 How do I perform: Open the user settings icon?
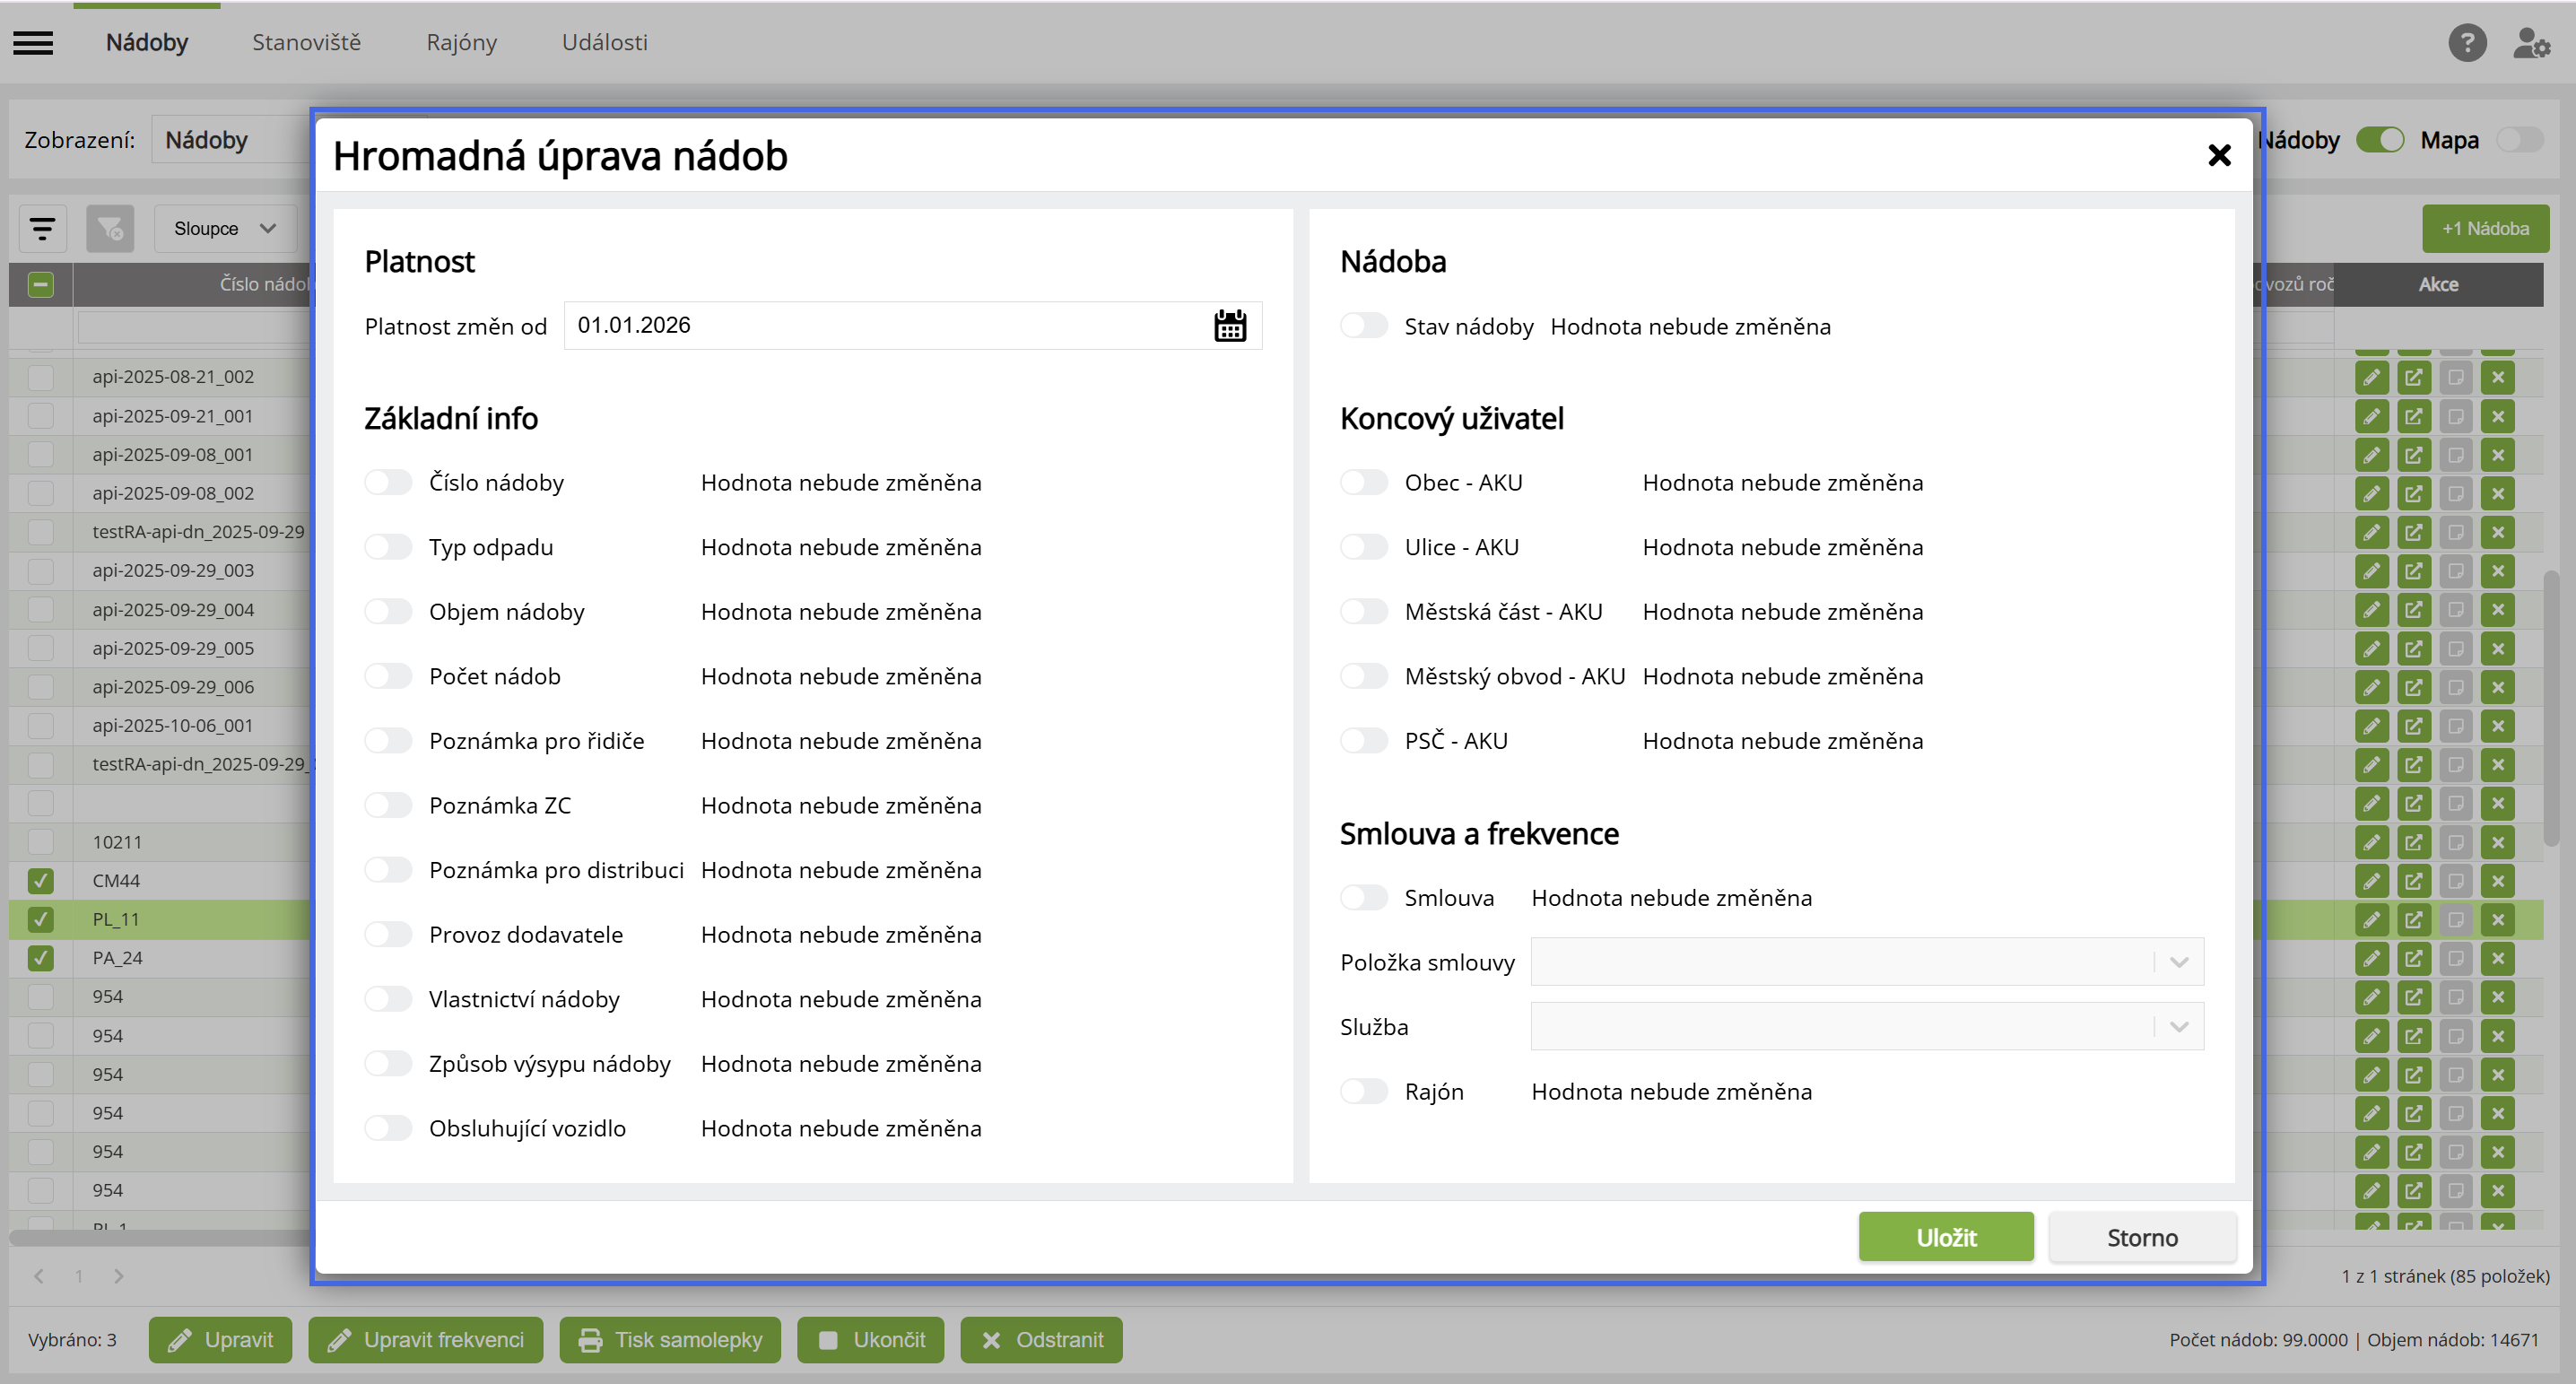coord(2530,43)
